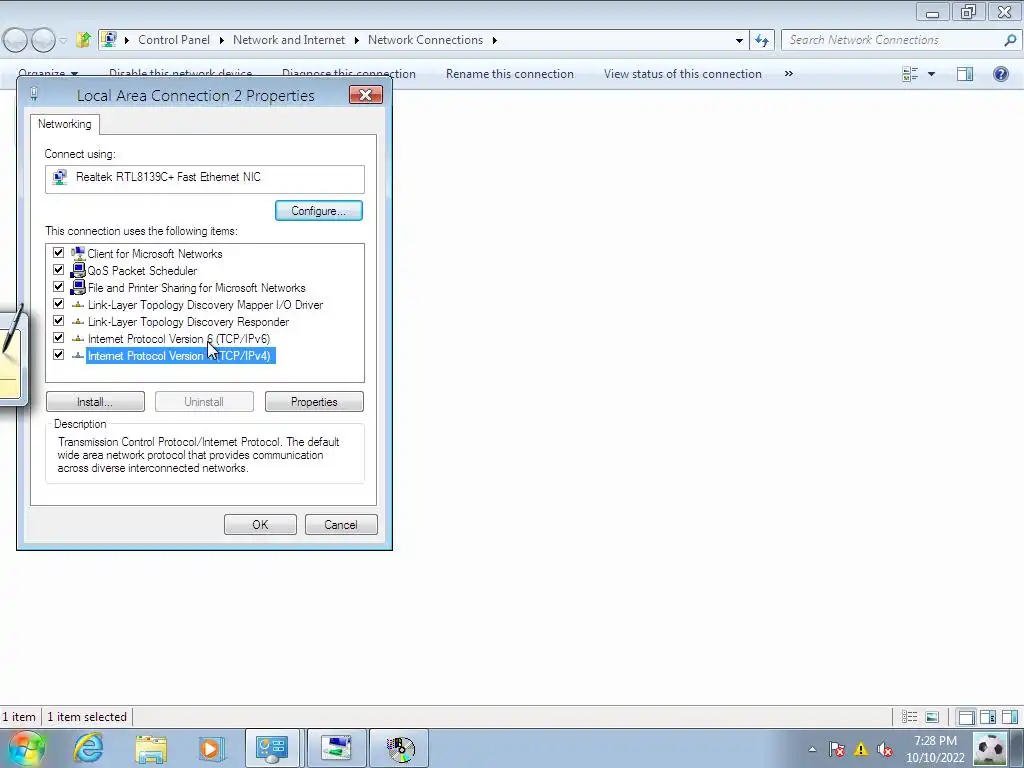Click Control Panel in breadcrumb
Viewport: 1024px width, 768px height.
(174, 40)
